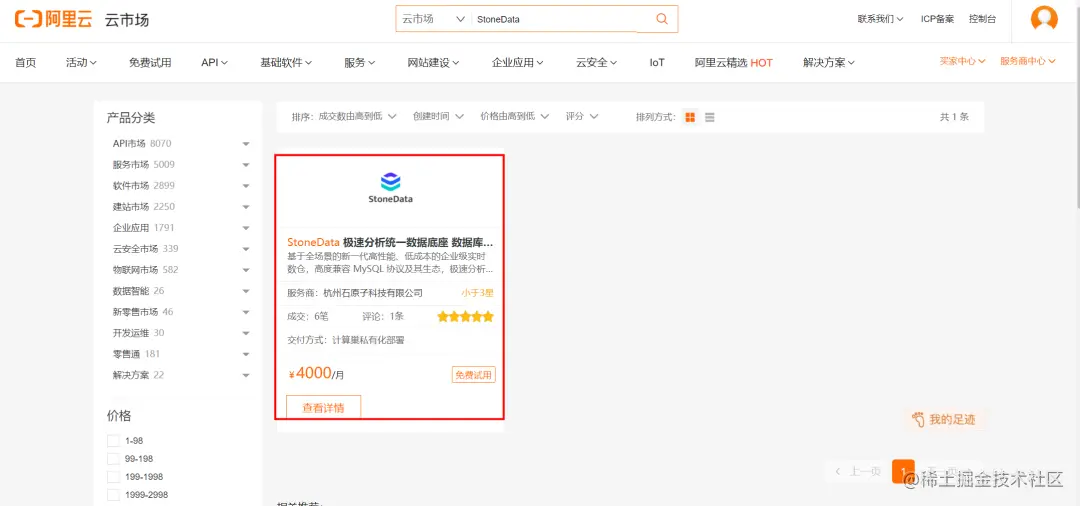Click the 云市场 header title

point(127,20)
